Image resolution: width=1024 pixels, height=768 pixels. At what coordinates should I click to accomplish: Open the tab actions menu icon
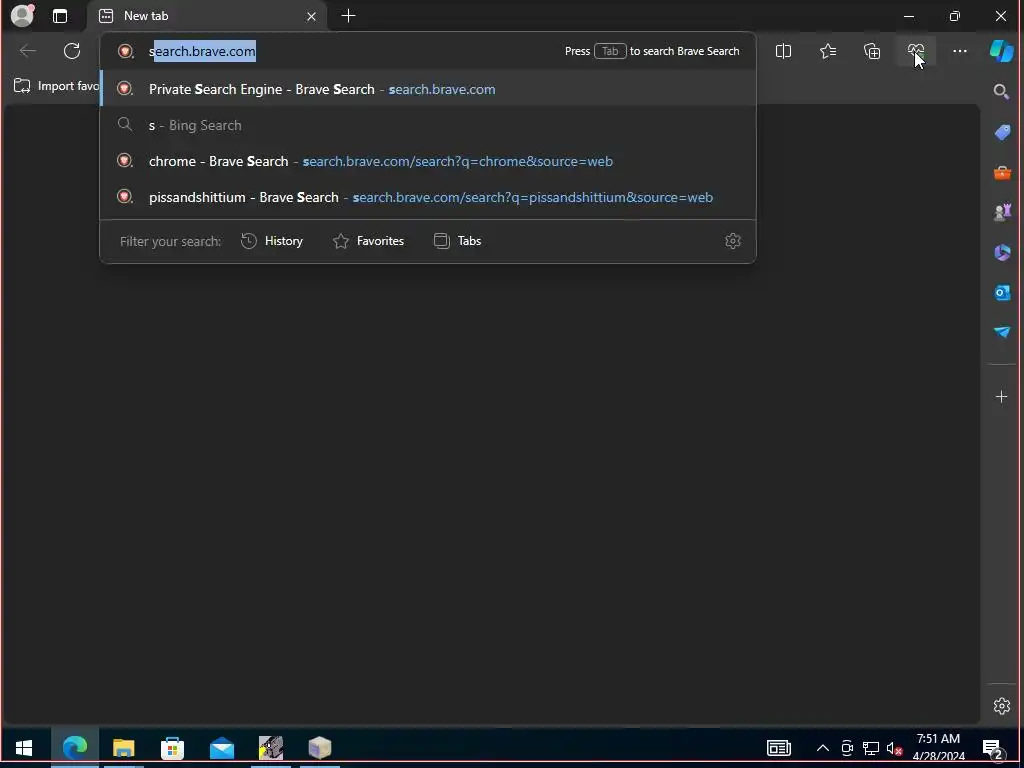(x=60, y=16)
